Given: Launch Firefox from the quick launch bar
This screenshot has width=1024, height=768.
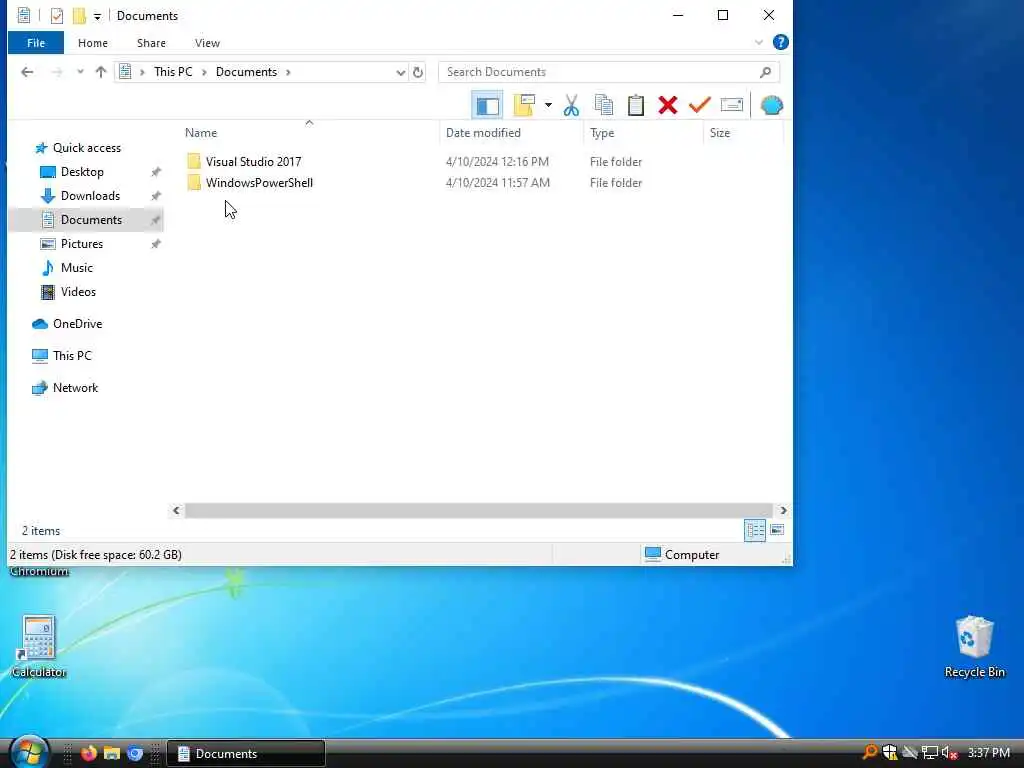Looking at the screenshot, I should [88, 754].
